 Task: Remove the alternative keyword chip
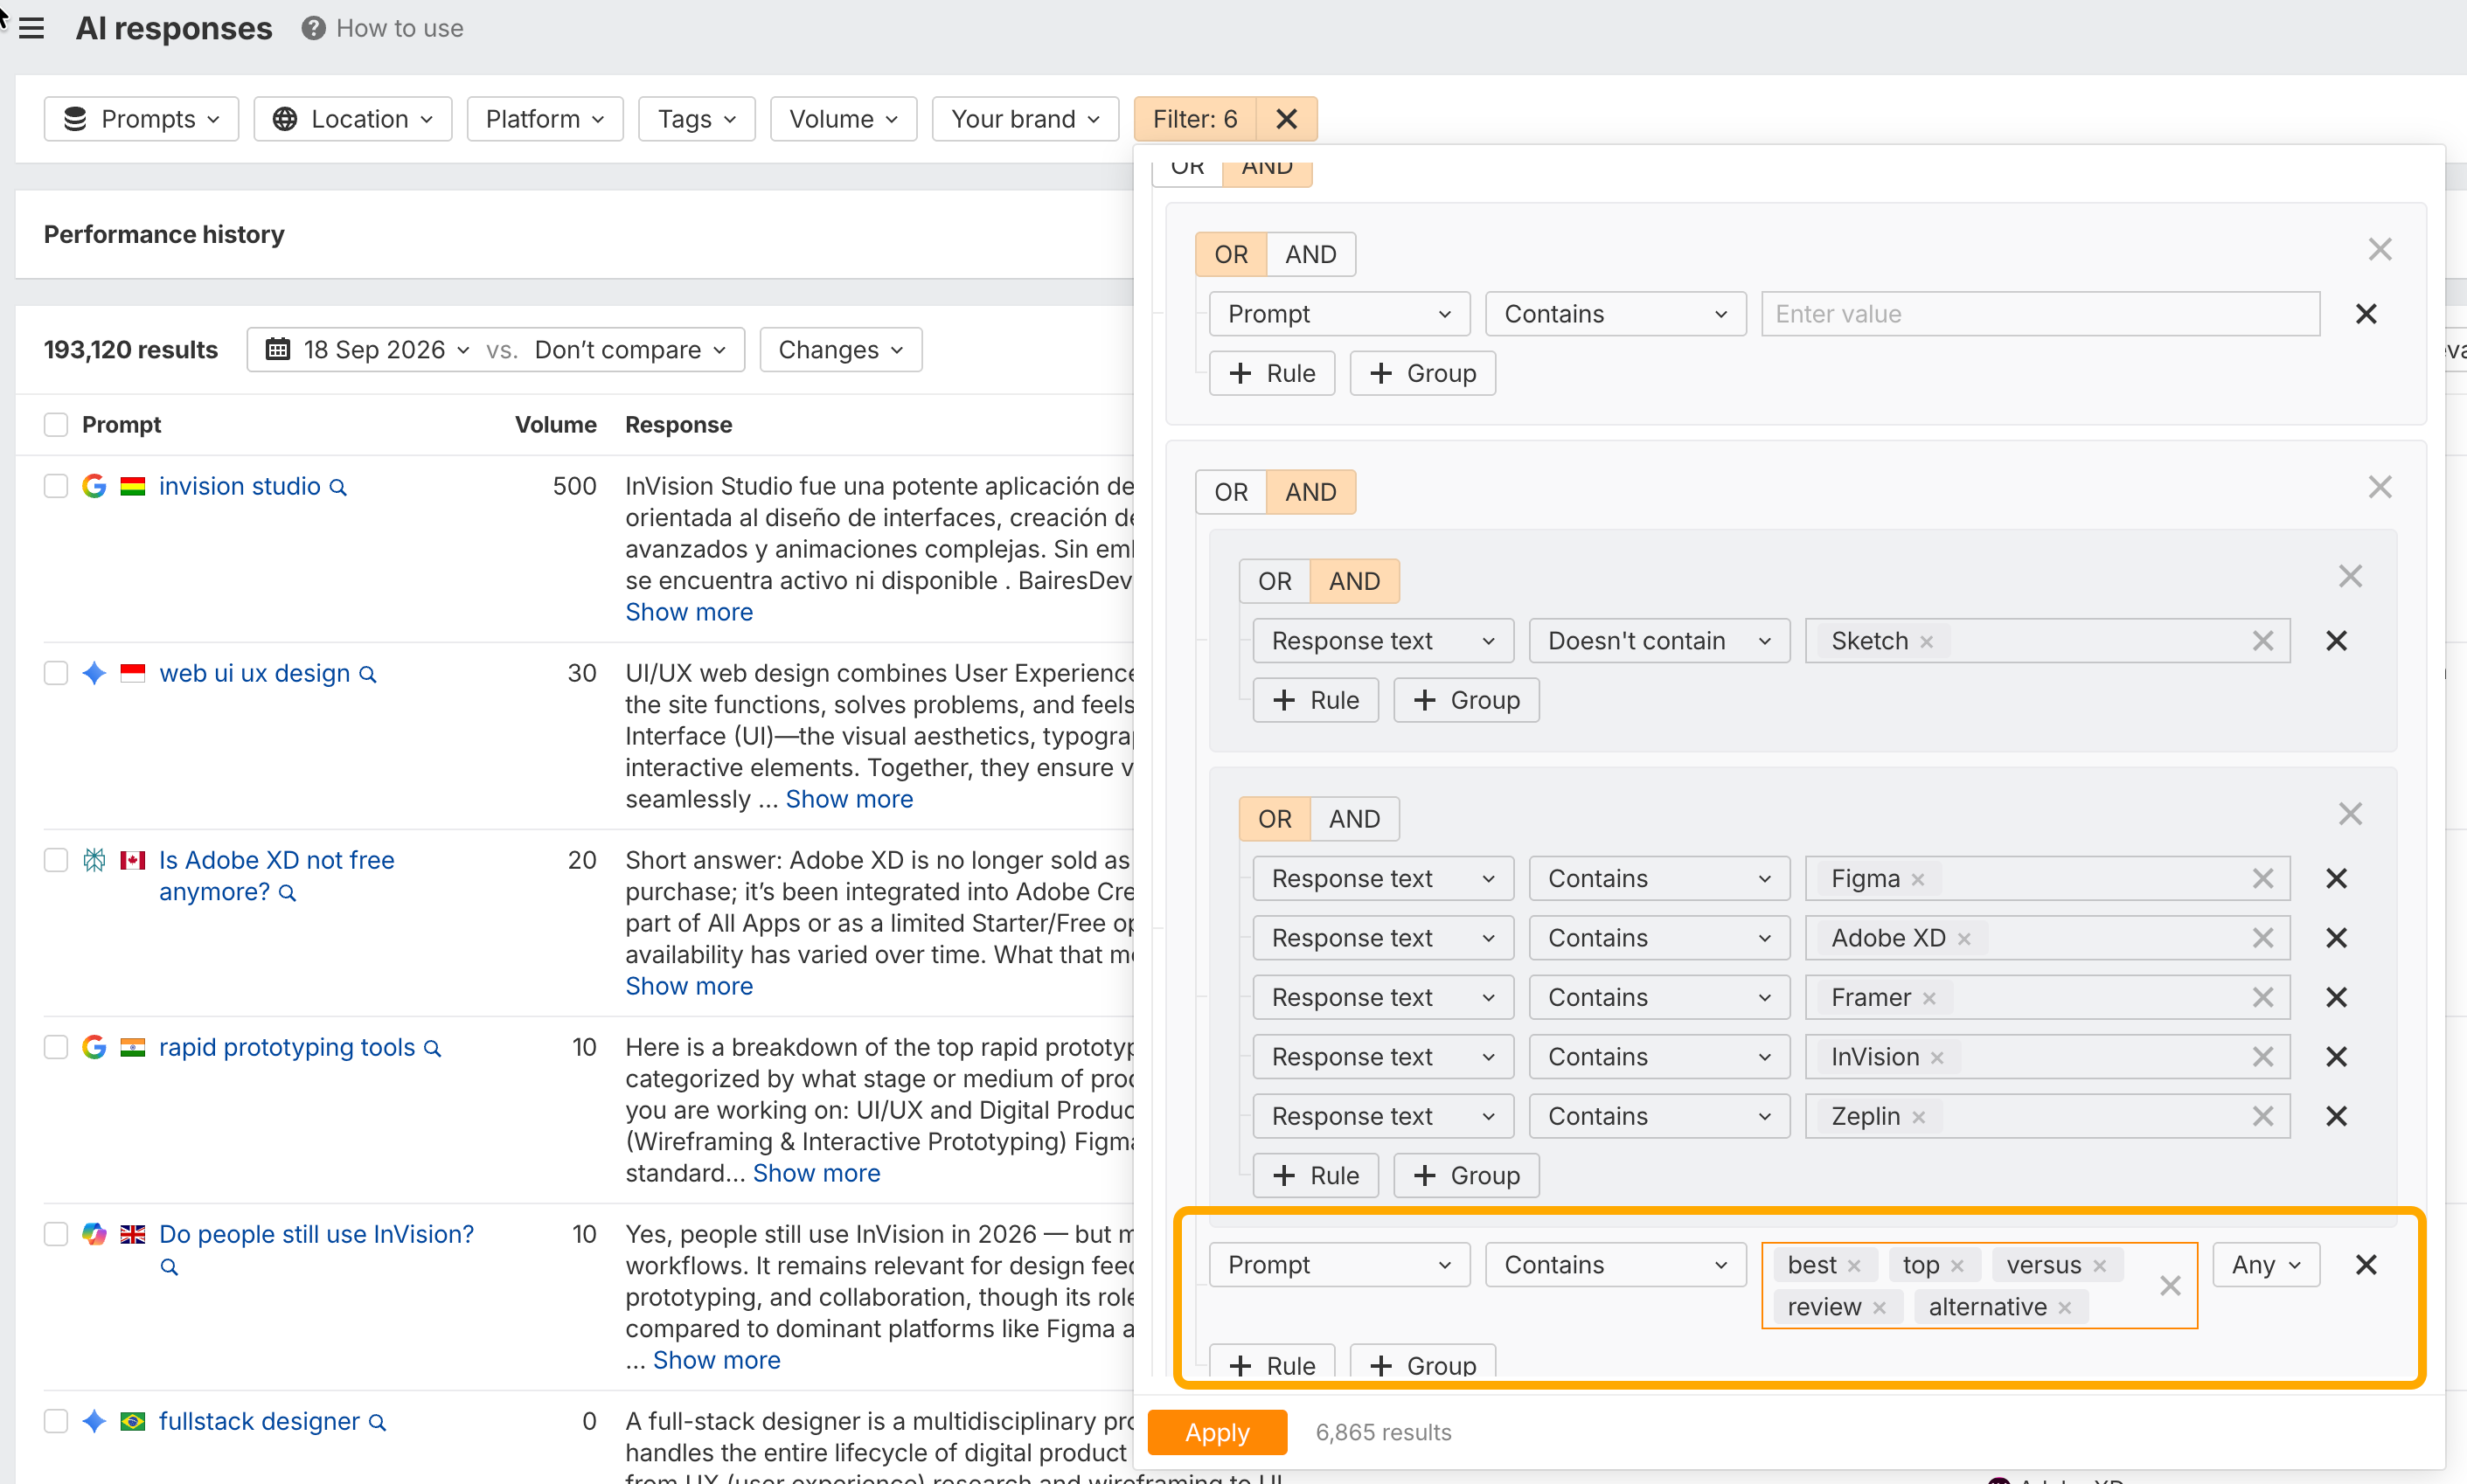(2065, 1308)
